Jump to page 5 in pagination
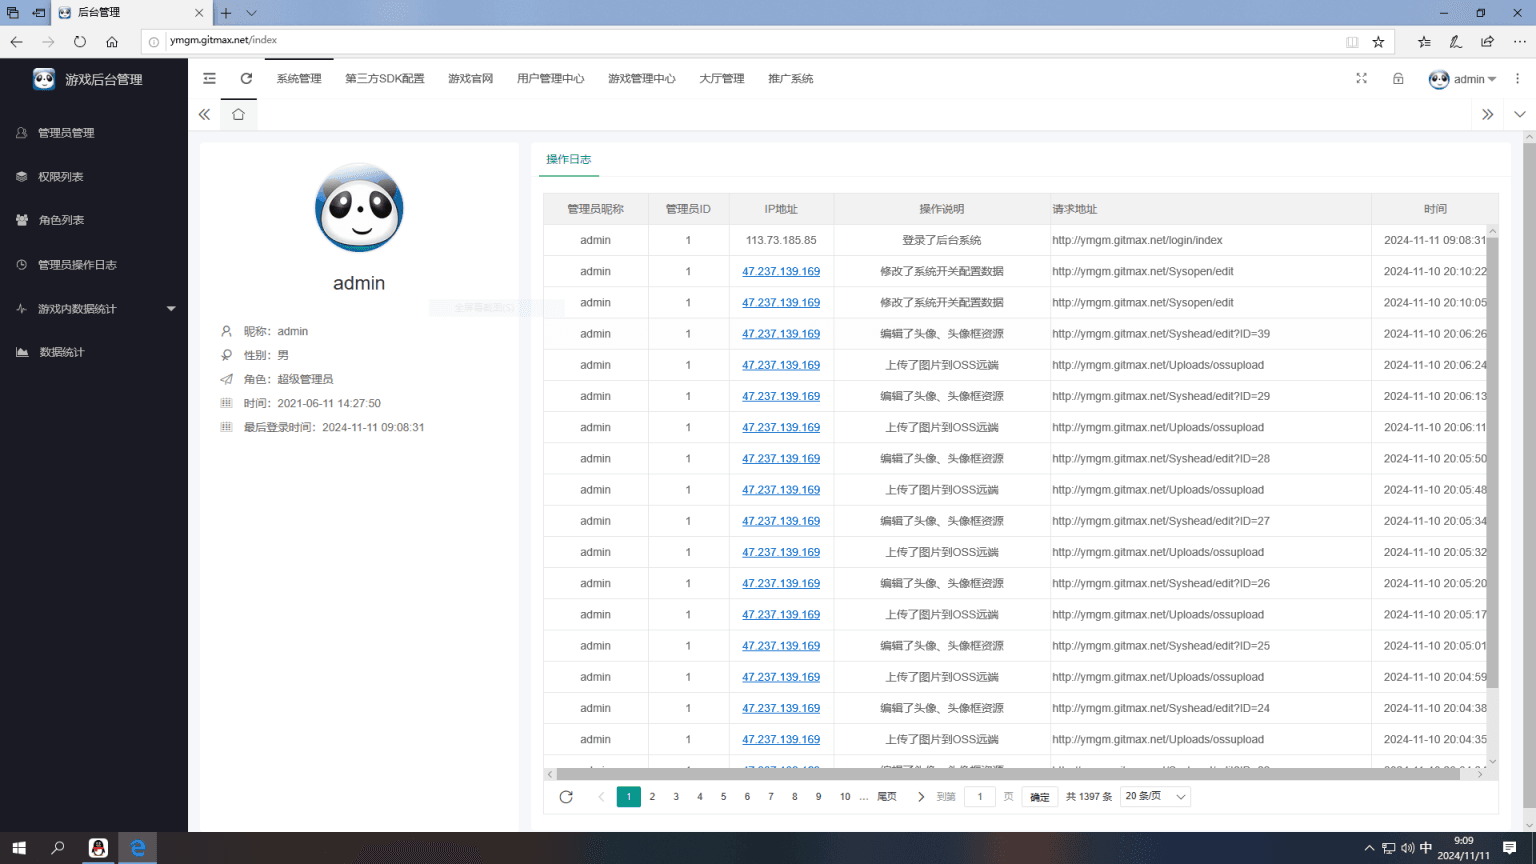The height and width of the screenshot is (864, 1536). point(723,796)
